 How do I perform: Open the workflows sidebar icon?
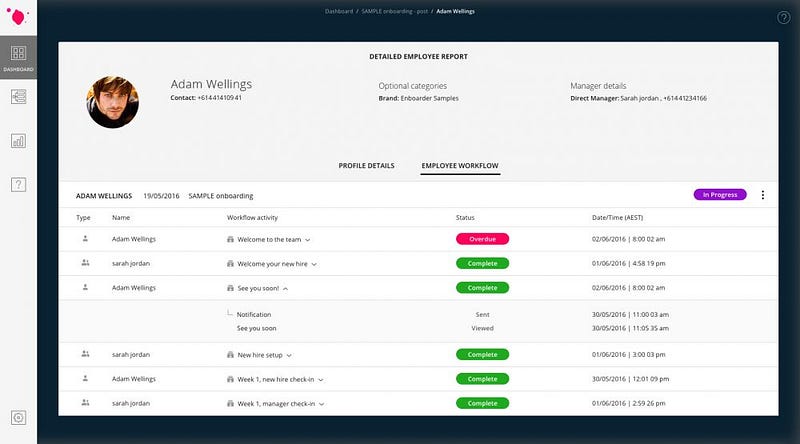pyautogui.click(x=18, y=96)
